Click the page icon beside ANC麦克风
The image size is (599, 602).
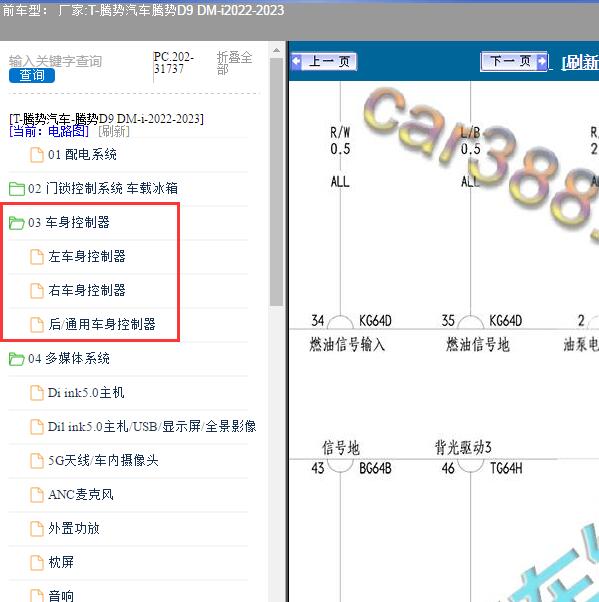[x=37, y=495]
